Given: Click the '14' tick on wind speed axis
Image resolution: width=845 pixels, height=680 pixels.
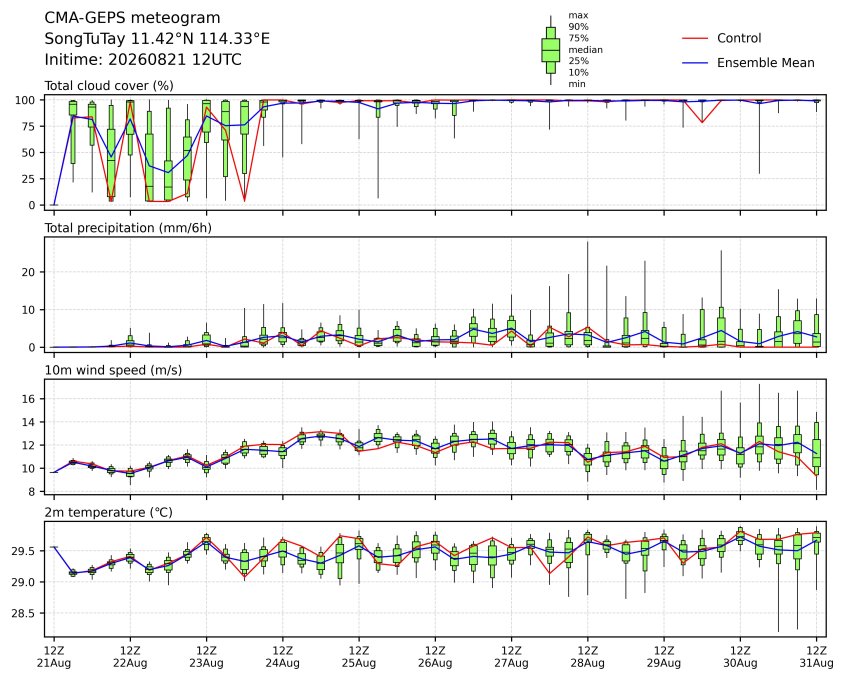Looking at the screenshot, I should tap(29, 422).
